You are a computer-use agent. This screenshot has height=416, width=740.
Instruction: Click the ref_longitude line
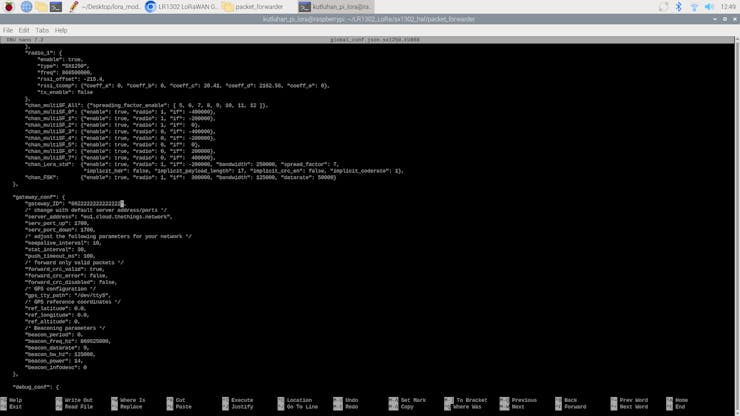click(x=57, y=315)
